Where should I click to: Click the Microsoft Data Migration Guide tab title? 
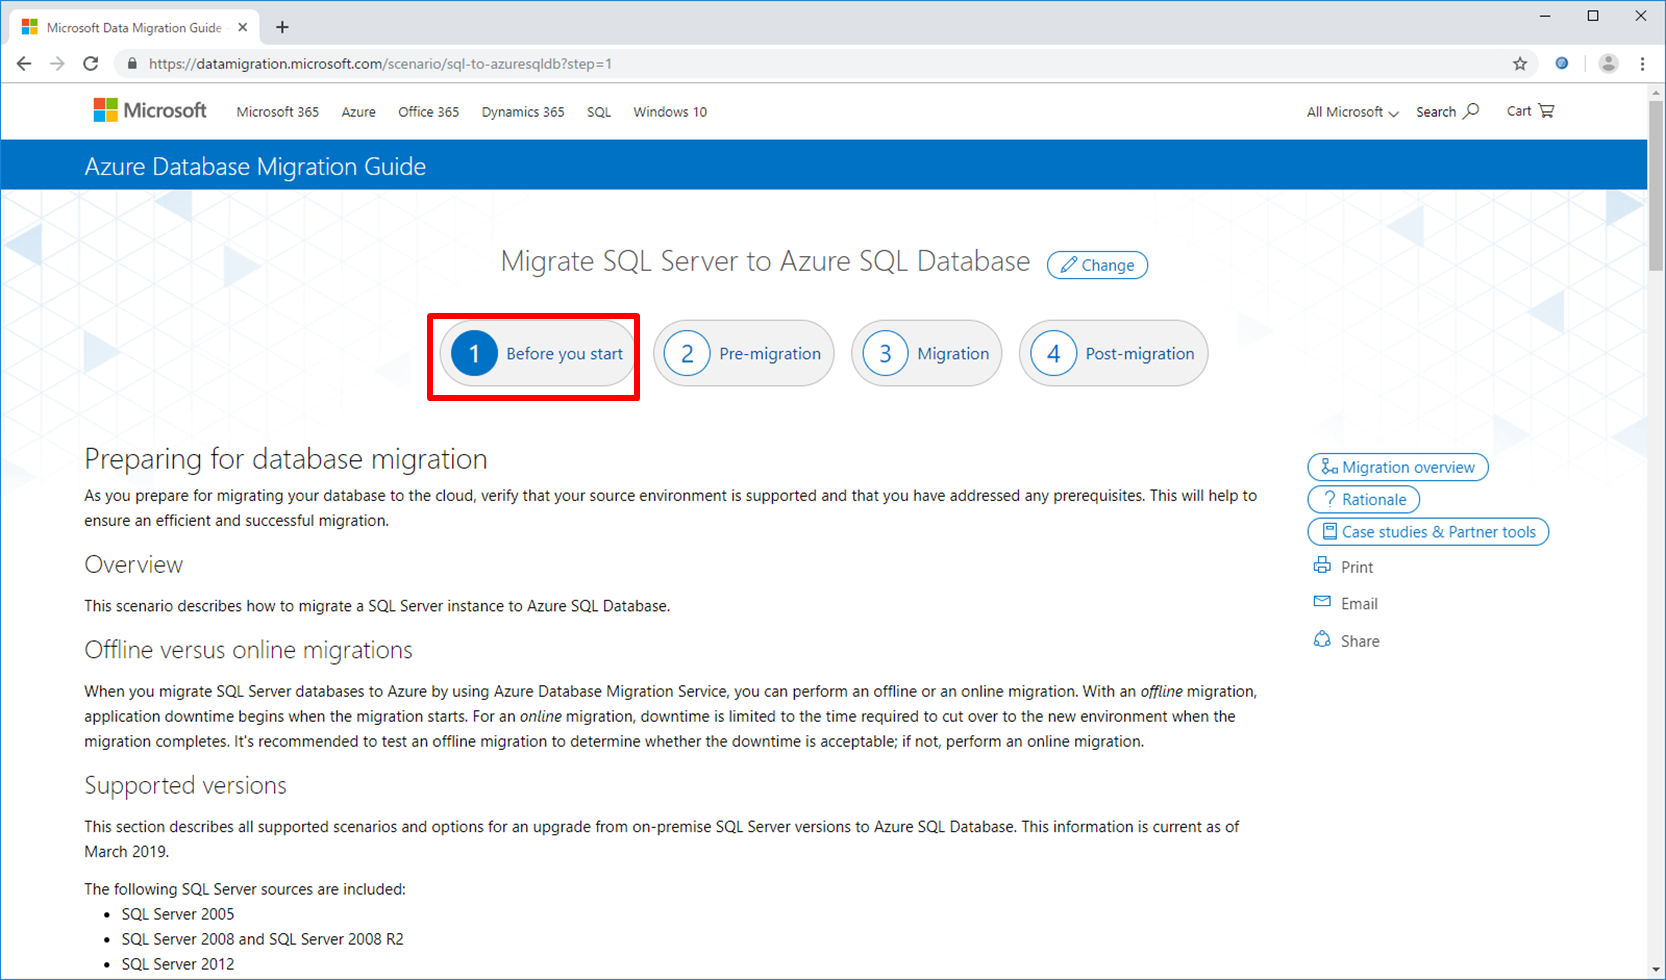pos(134,28)
